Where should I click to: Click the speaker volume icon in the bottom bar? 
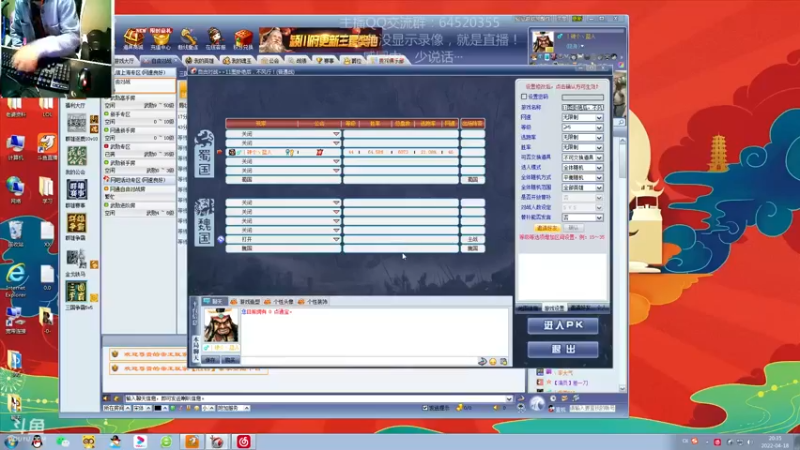click(496, 408)
